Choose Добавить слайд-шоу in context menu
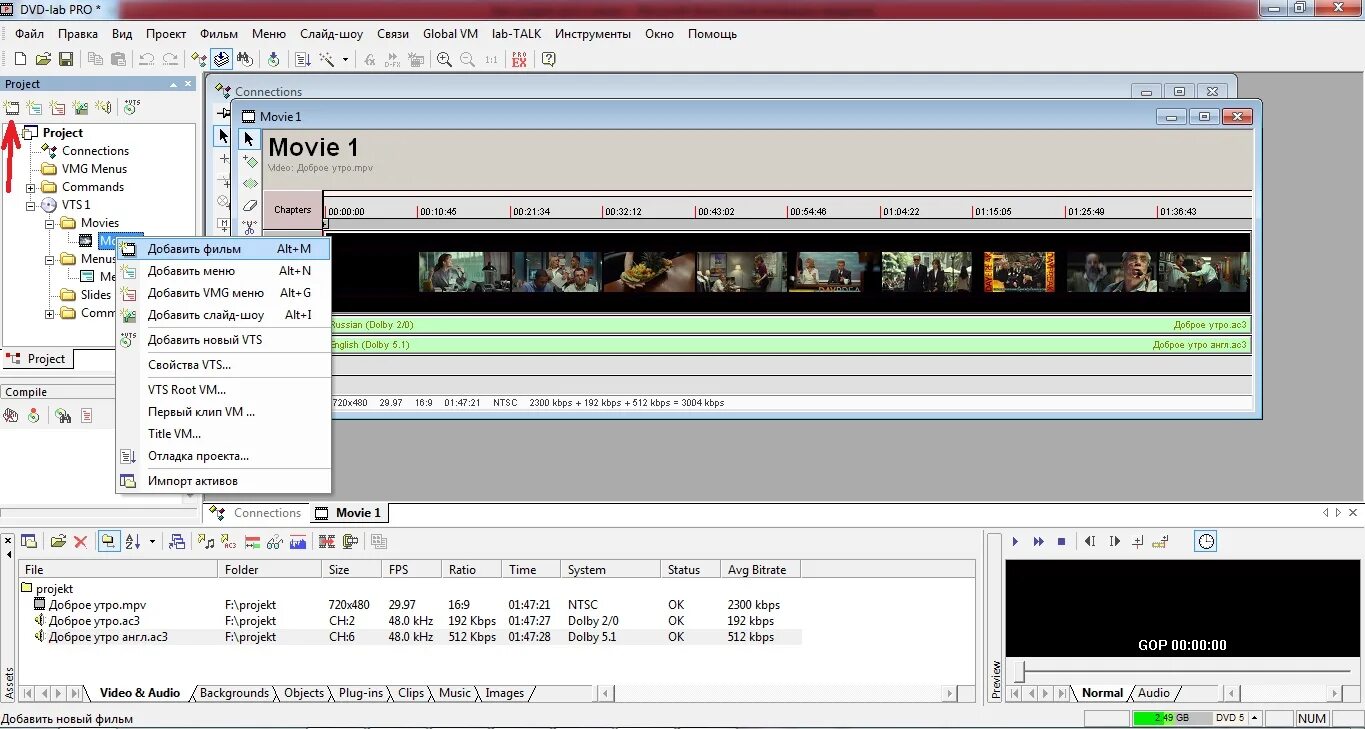The width and height of the screenshot is (1365, 729). click(224, 315)
